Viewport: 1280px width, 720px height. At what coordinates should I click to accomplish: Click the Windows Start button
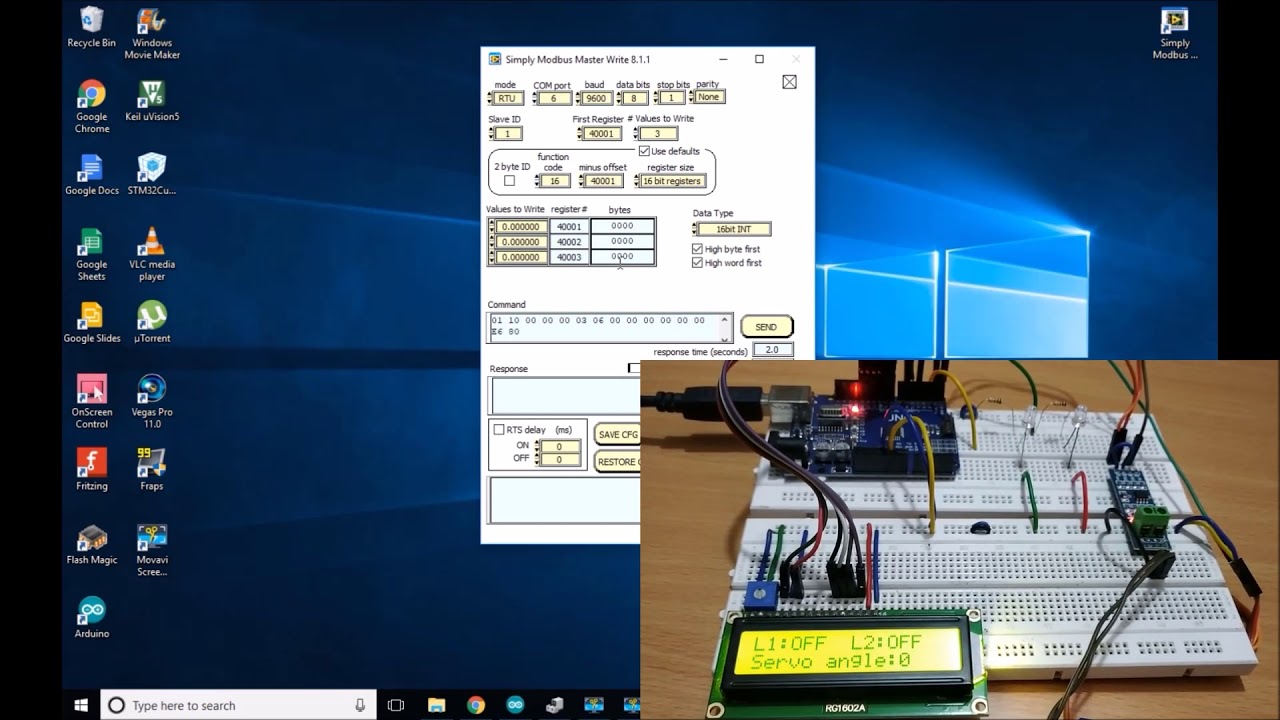[81, 705]
